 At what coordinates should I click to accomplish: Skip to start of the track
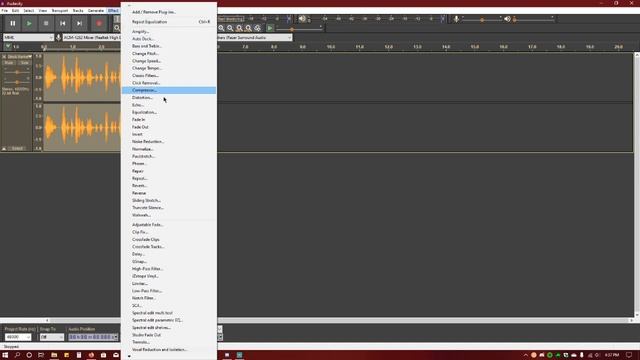coord(62,23)
